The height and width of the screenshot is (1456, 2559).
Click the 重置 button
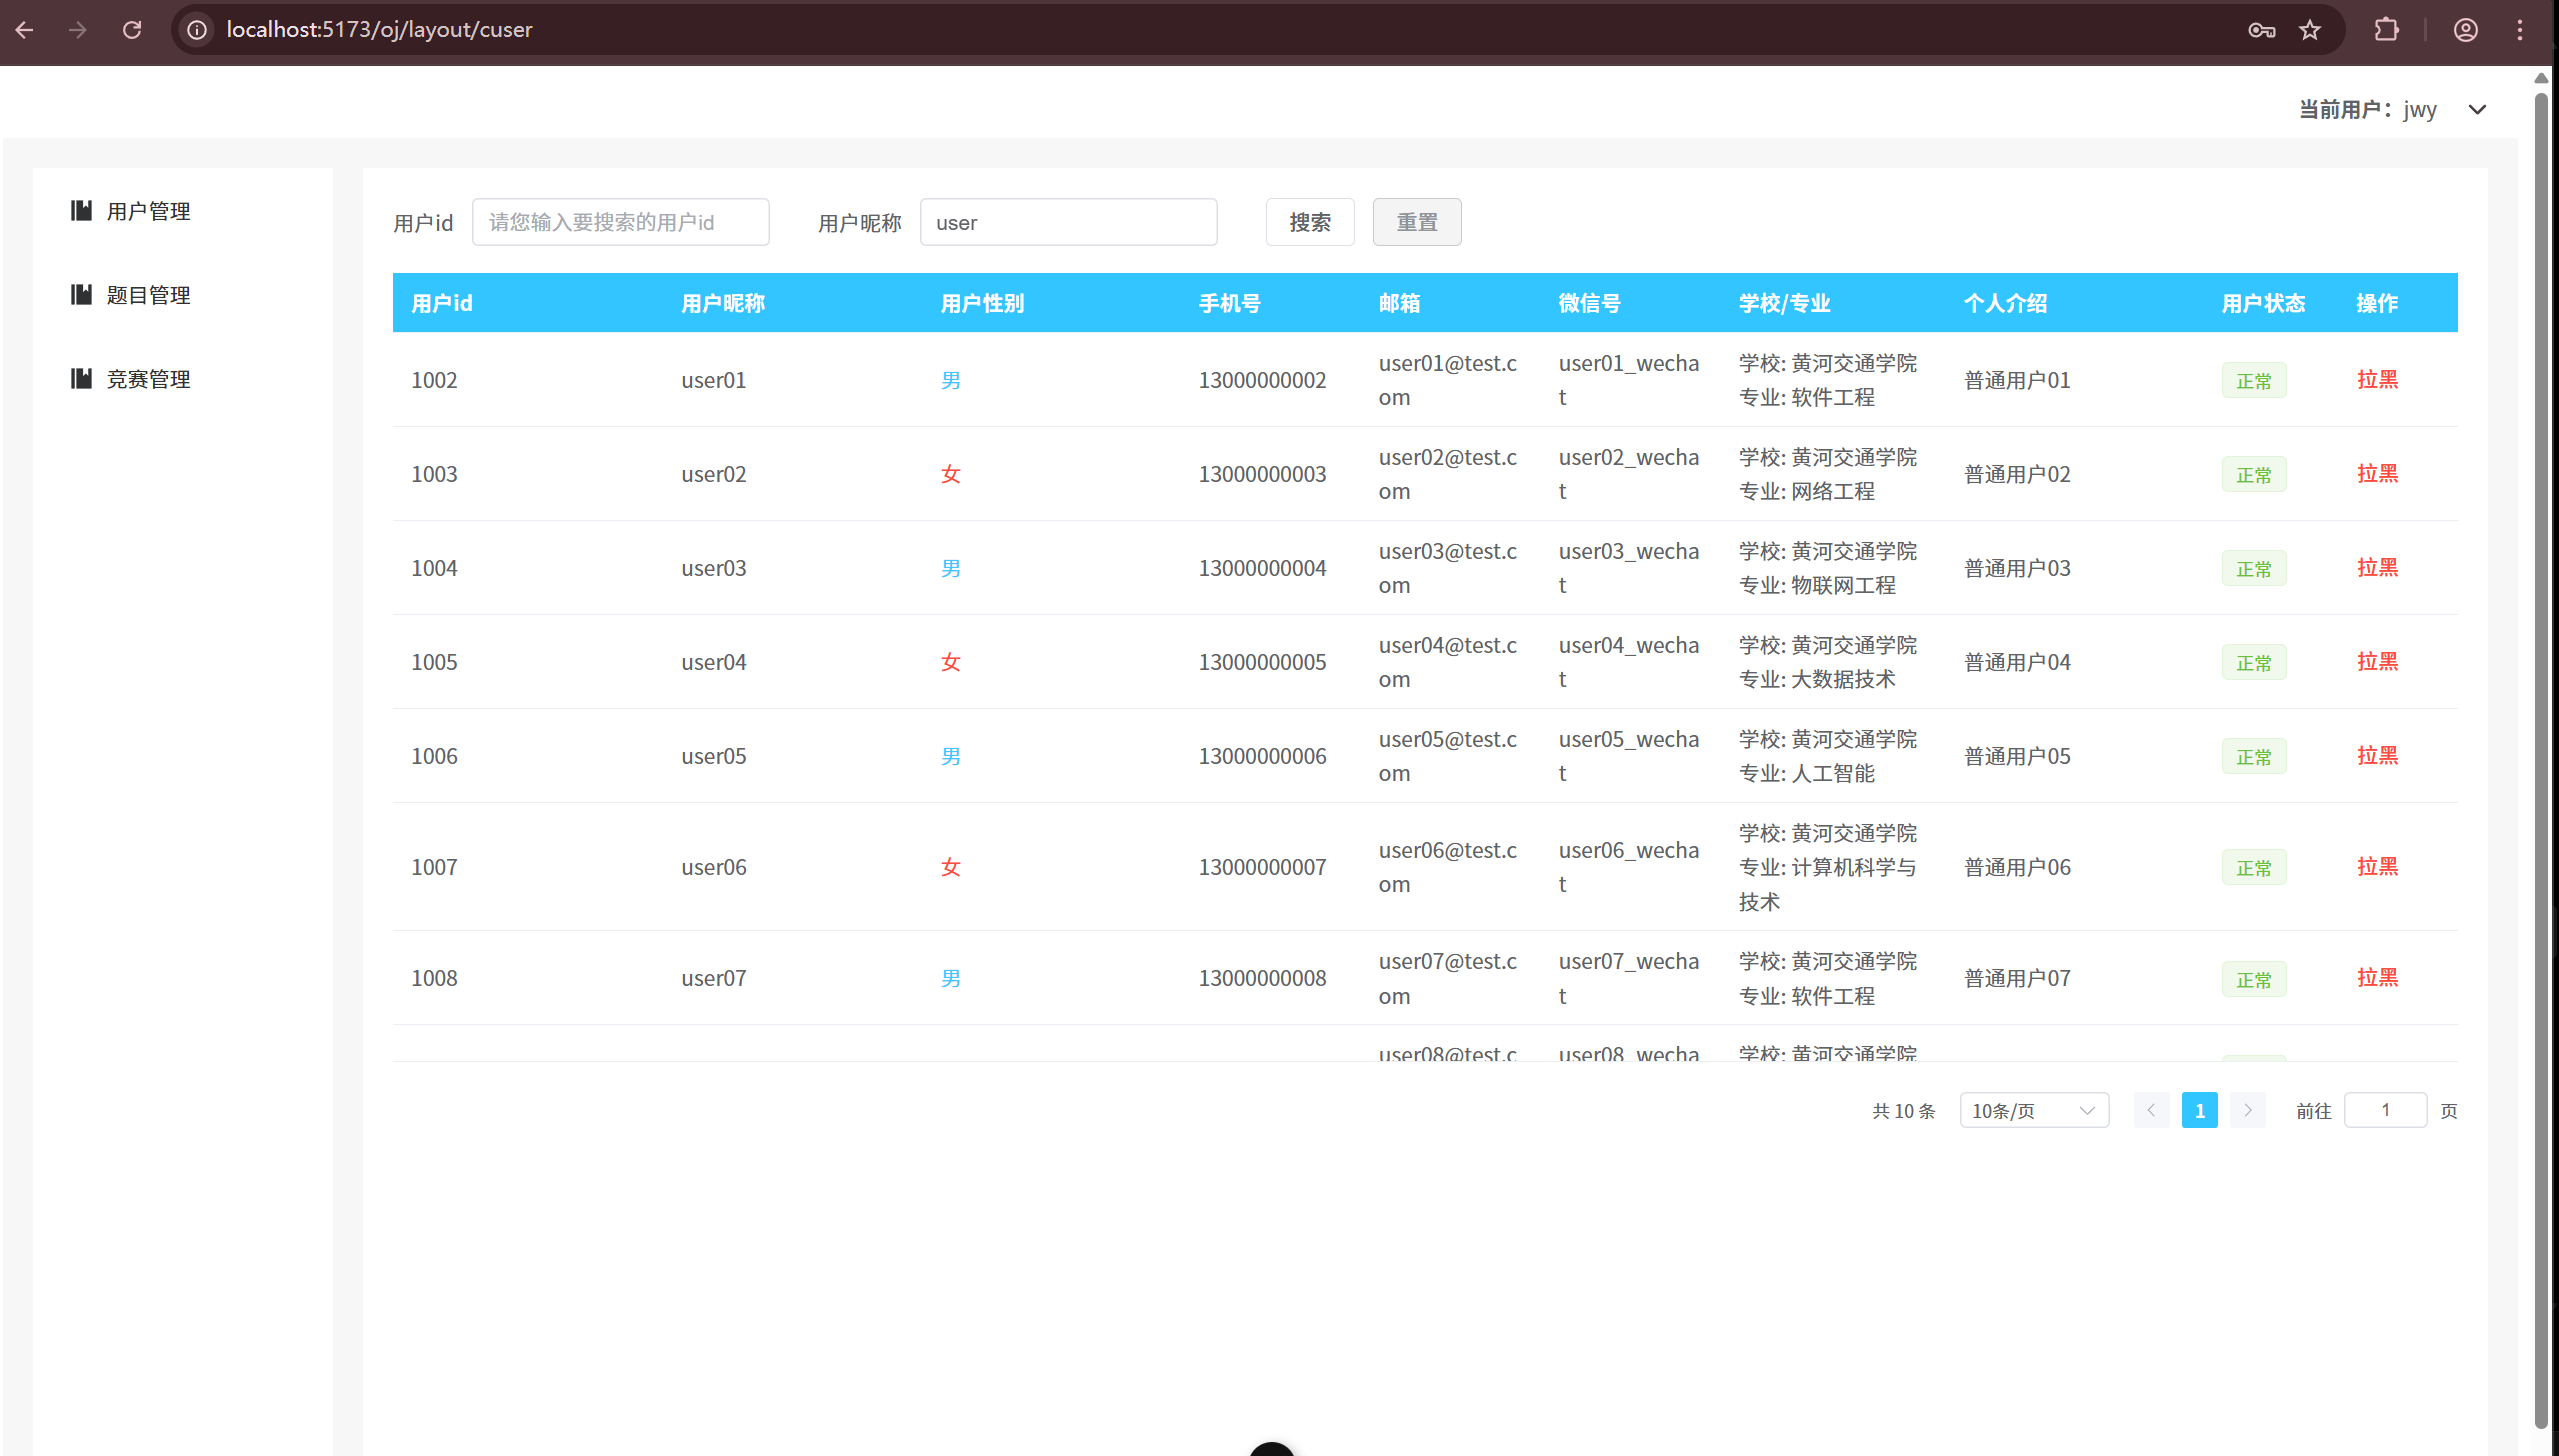pyautogui.click(x=1416, y=222)
